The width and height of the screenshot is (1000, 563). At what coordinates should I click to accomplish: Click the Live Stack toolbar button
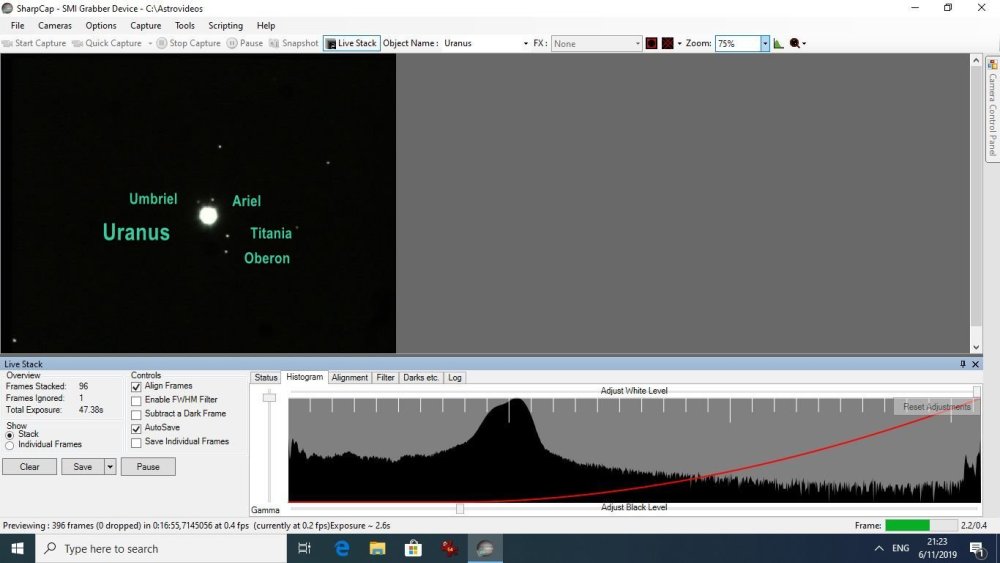coord(351,44)
